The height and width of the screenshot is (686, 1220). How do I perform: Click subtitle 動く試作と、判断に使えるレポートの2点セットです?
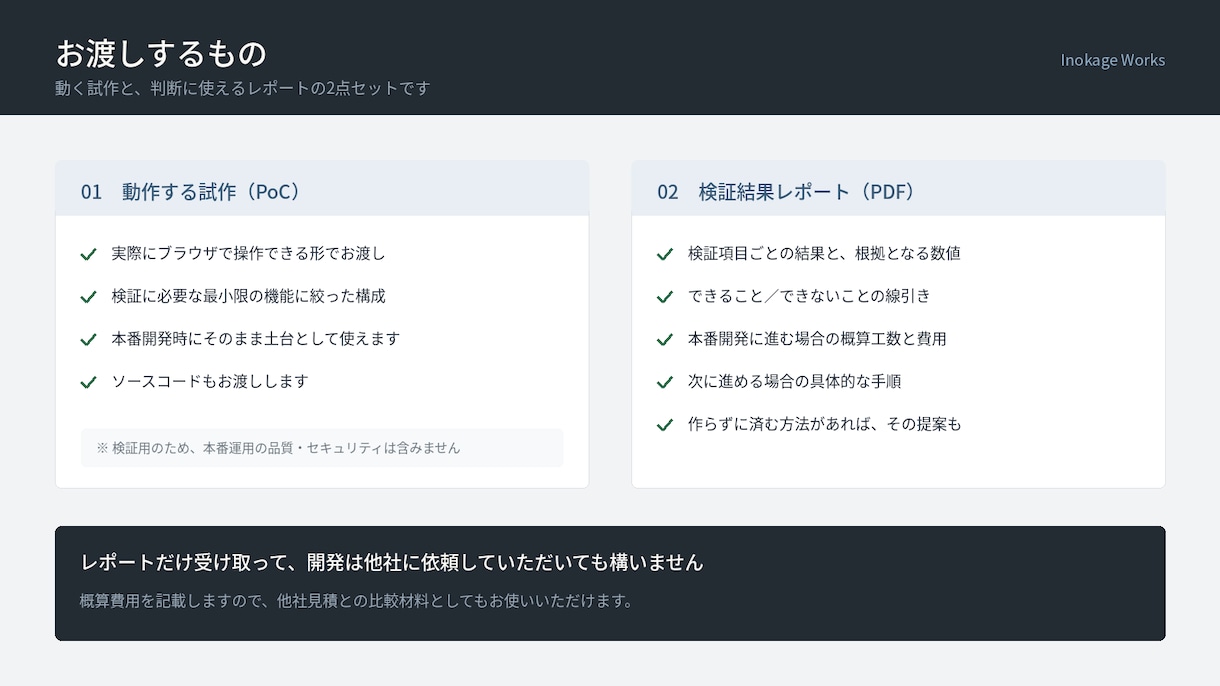tap(243, 88)
